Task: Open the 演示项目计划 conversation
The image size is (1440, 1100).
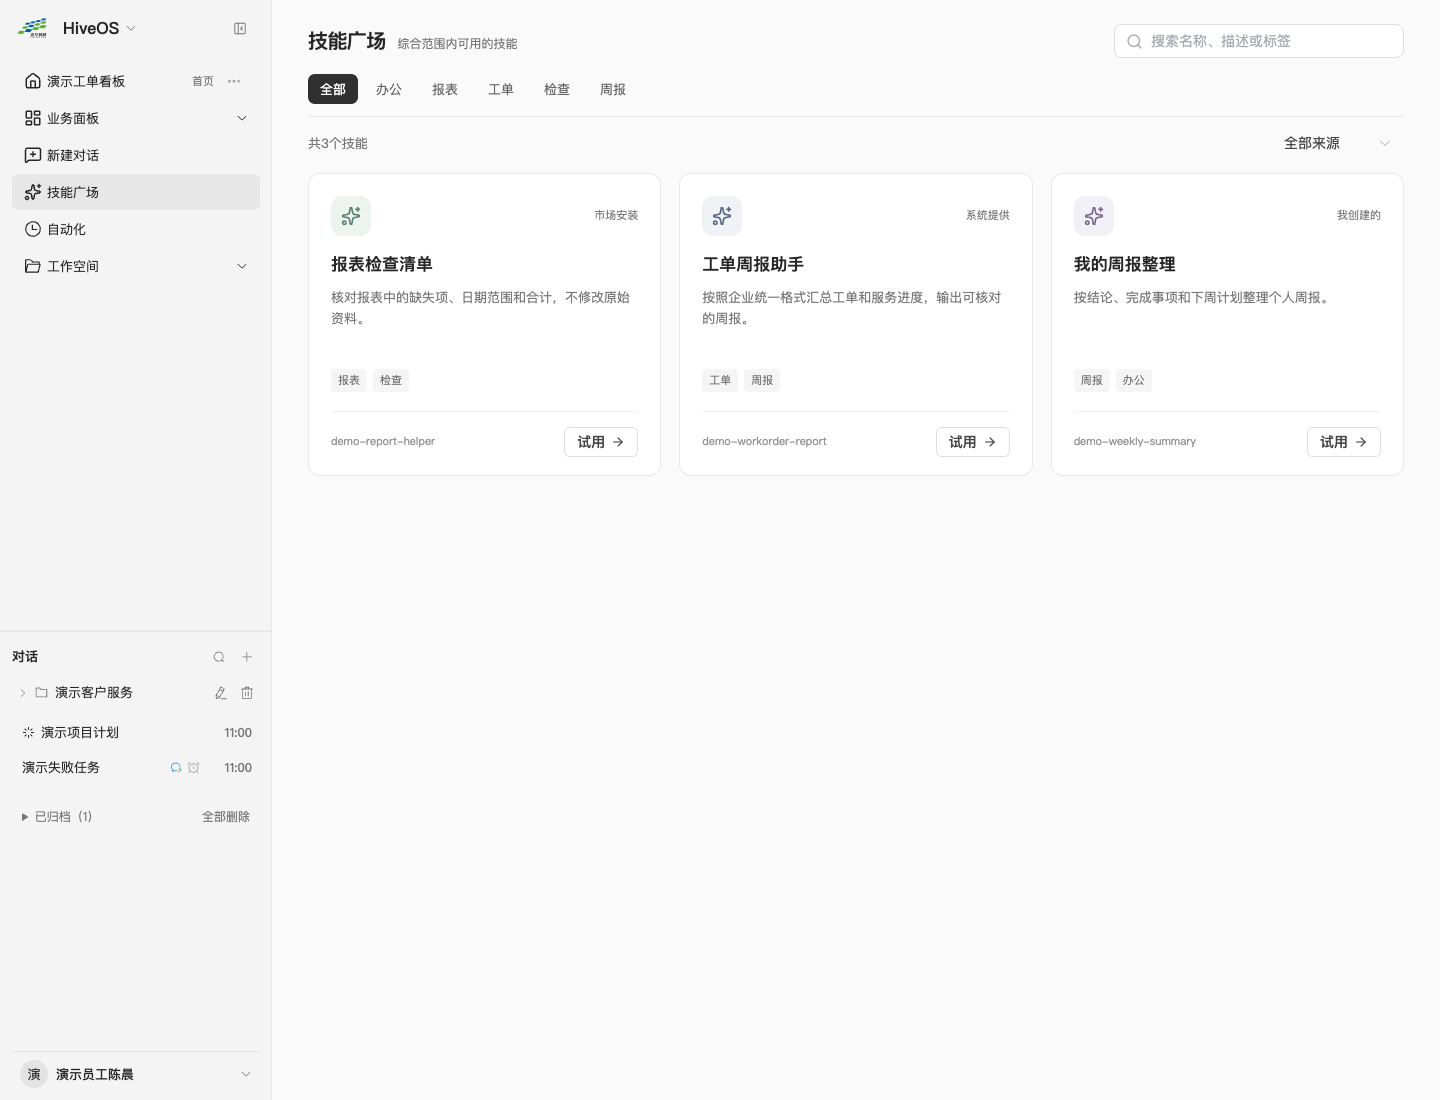Action: click(136, 733)
